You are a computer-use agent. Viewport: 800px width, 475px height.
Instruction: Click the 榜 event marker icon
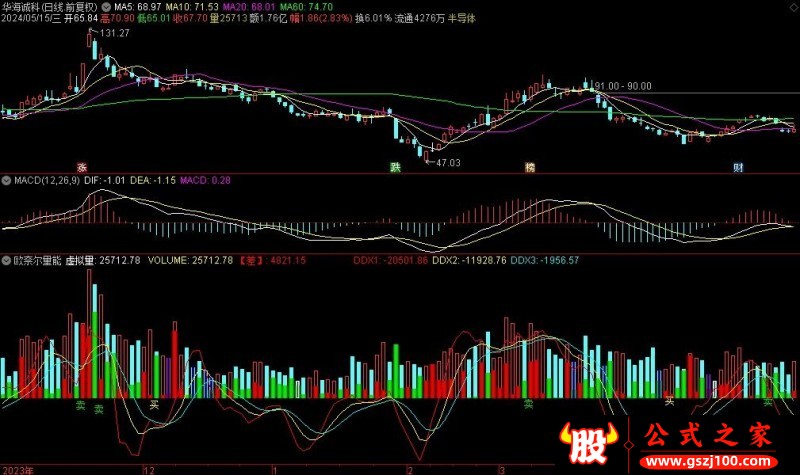coord(530,166)
